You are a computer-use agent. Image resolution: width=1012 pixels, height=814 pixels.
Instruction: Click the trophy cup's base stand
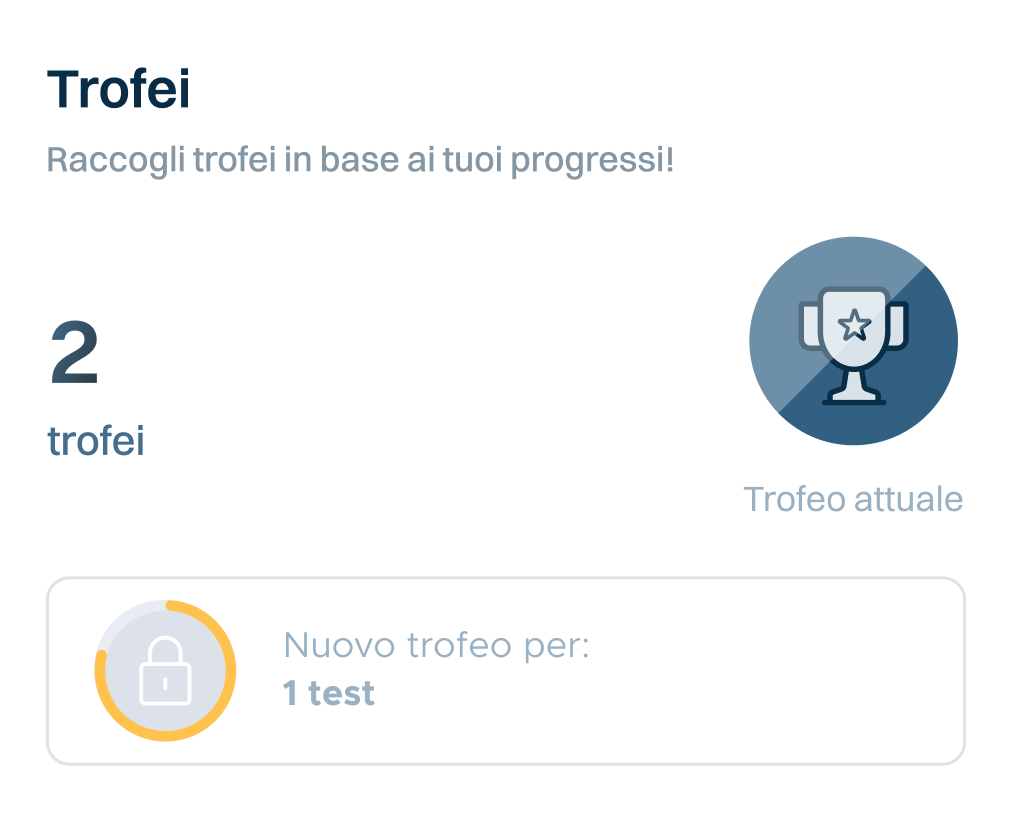point(853,395)
